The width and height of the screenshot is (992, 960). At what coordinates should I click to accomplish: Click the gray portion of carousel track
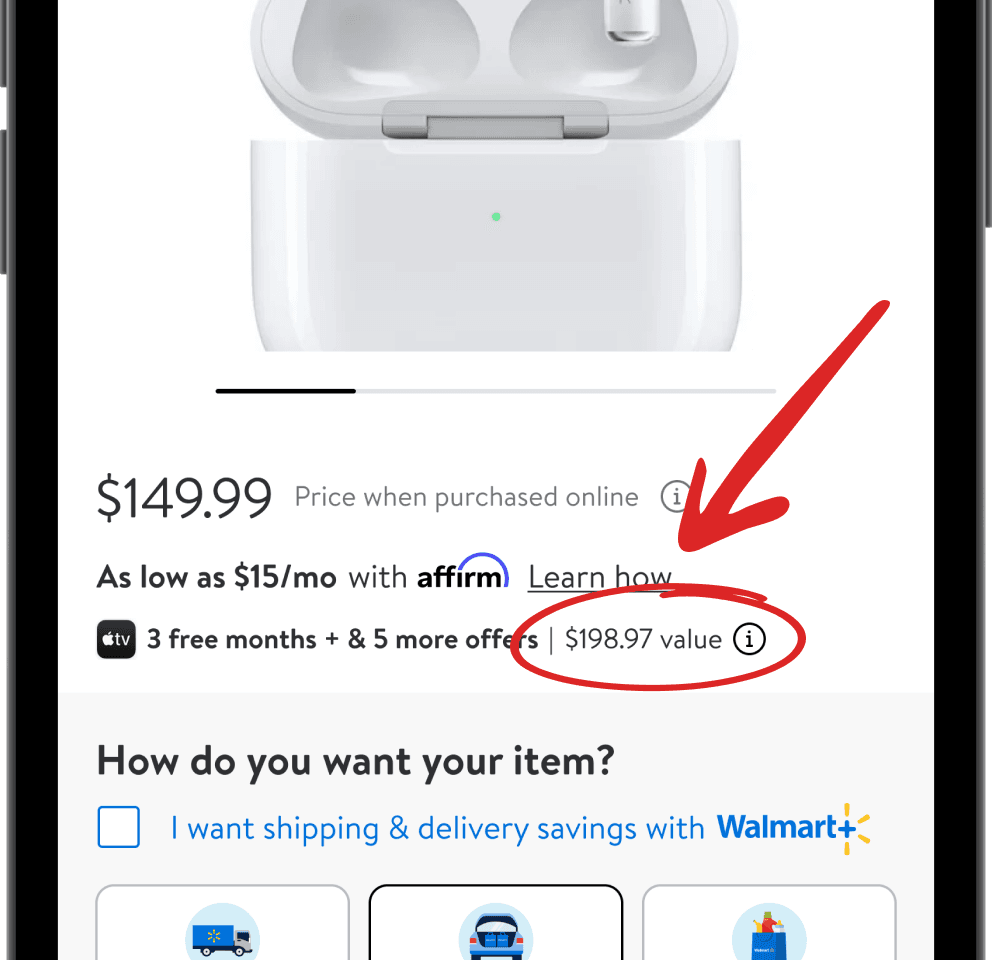tap(566, 391)
